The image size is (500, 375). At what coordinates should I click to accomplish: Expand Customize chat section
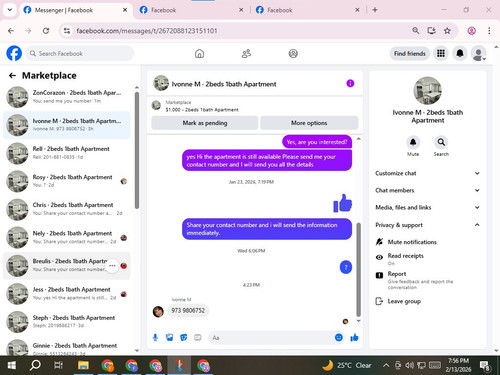click(427, 173)
